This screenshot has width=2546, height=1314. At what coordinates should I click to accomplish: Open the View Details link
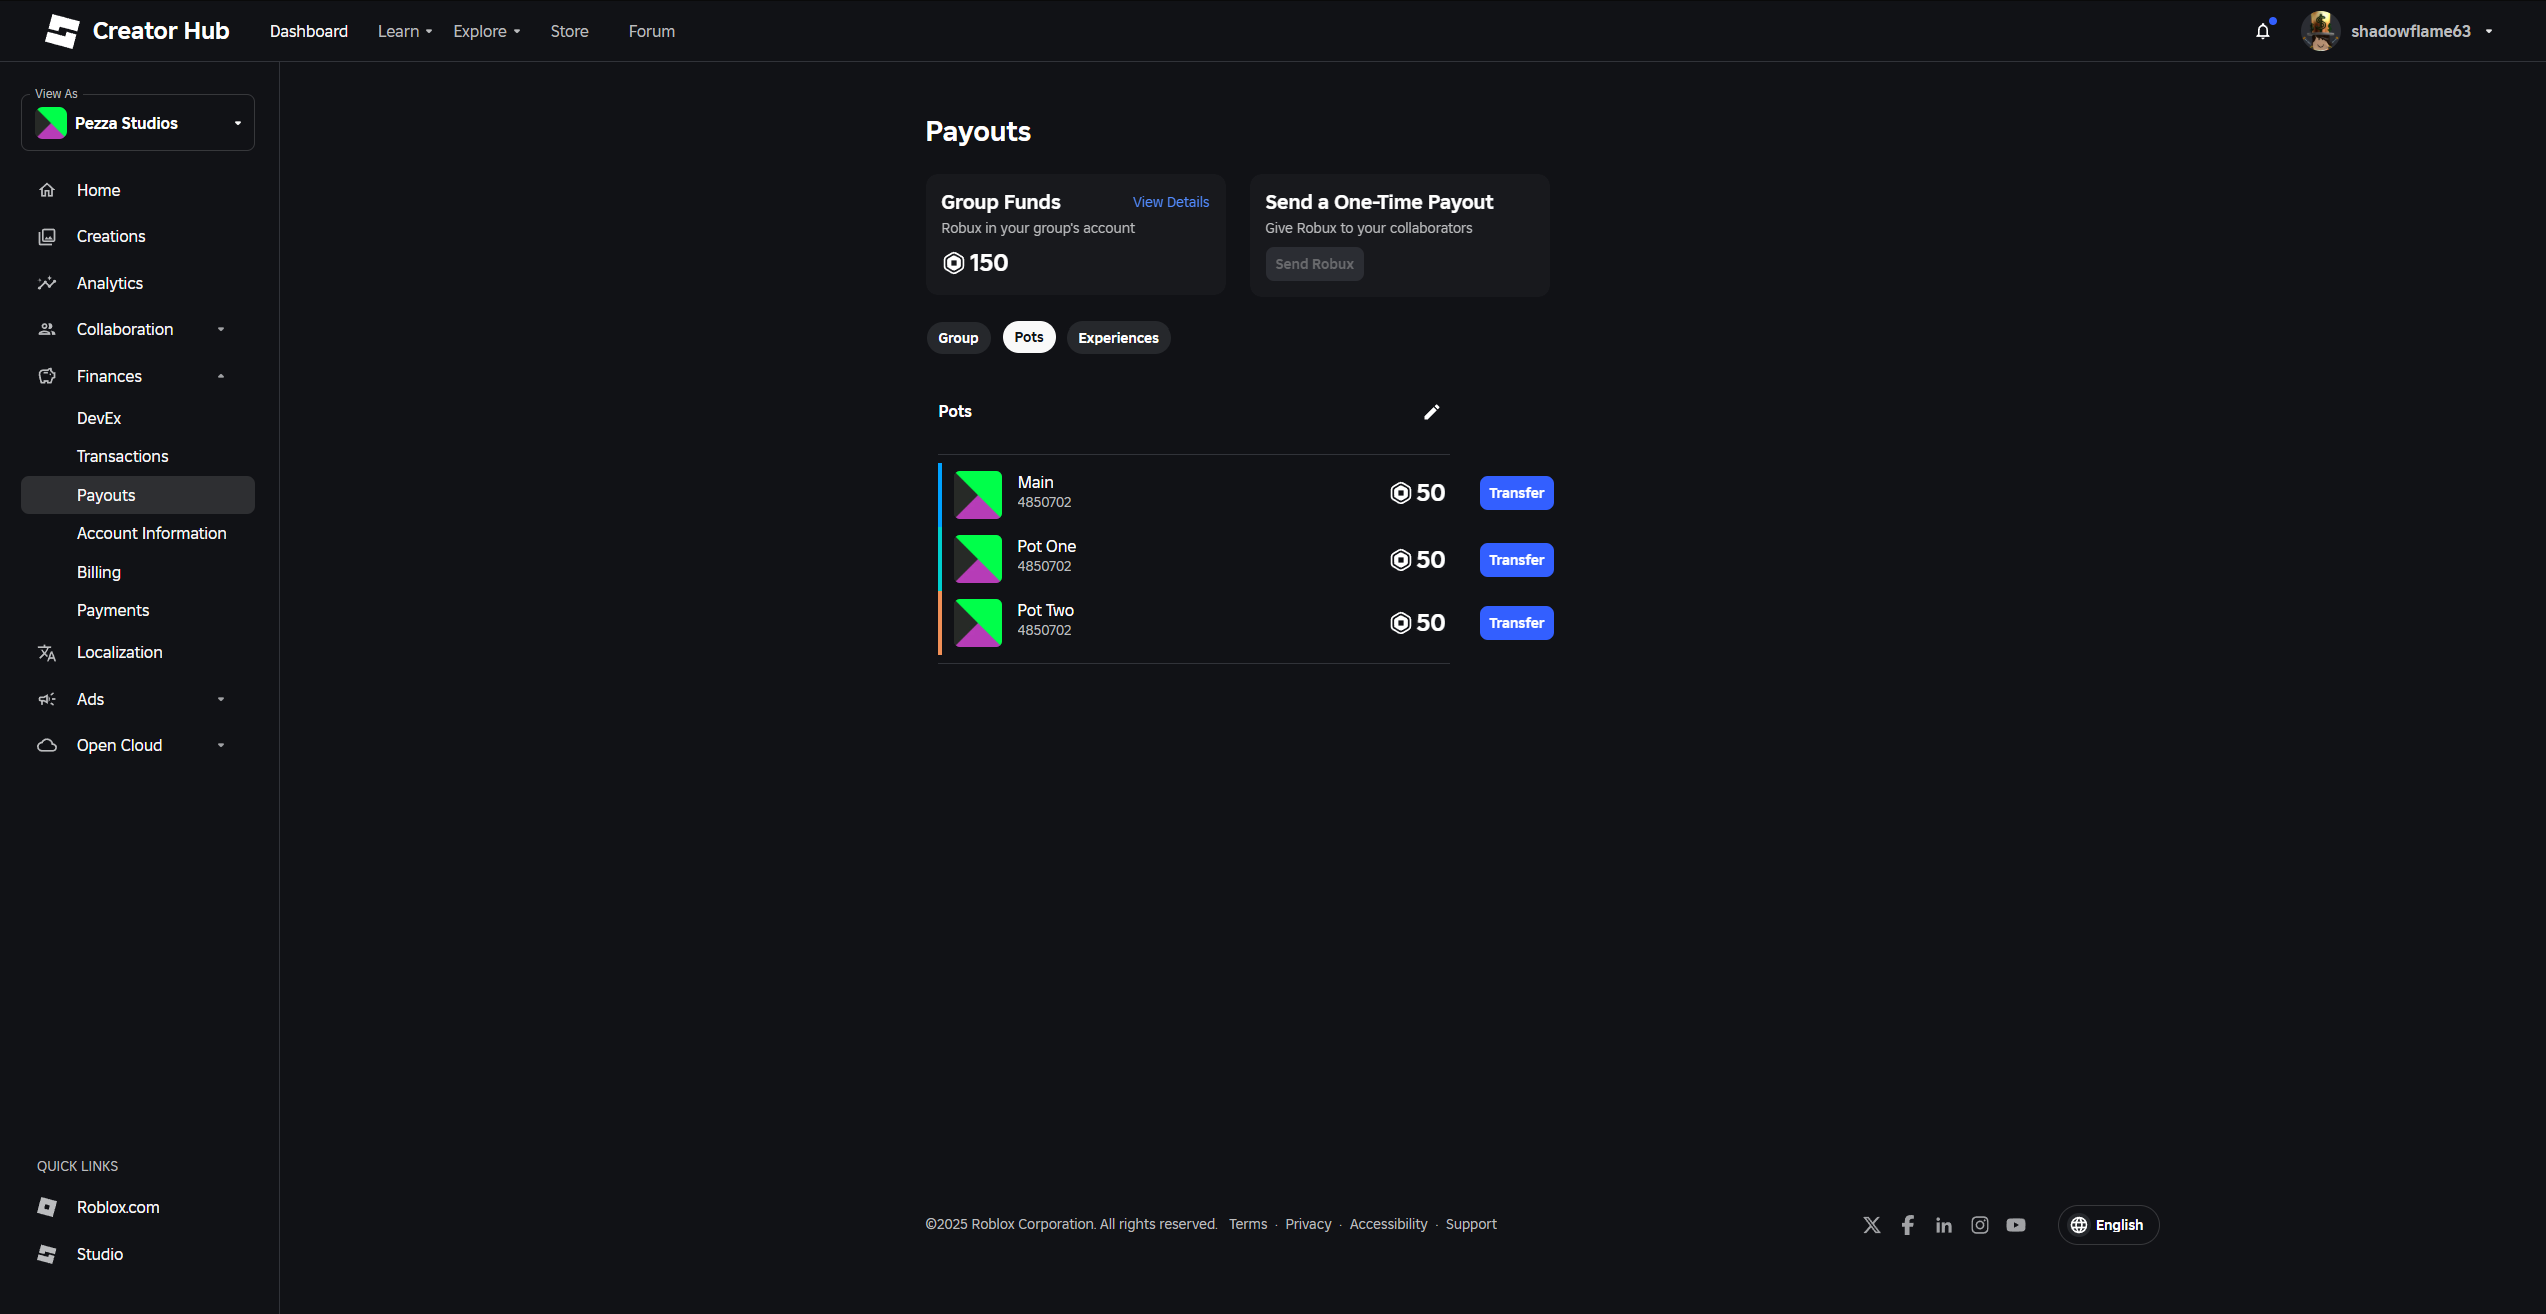(x=1170, y=202)
